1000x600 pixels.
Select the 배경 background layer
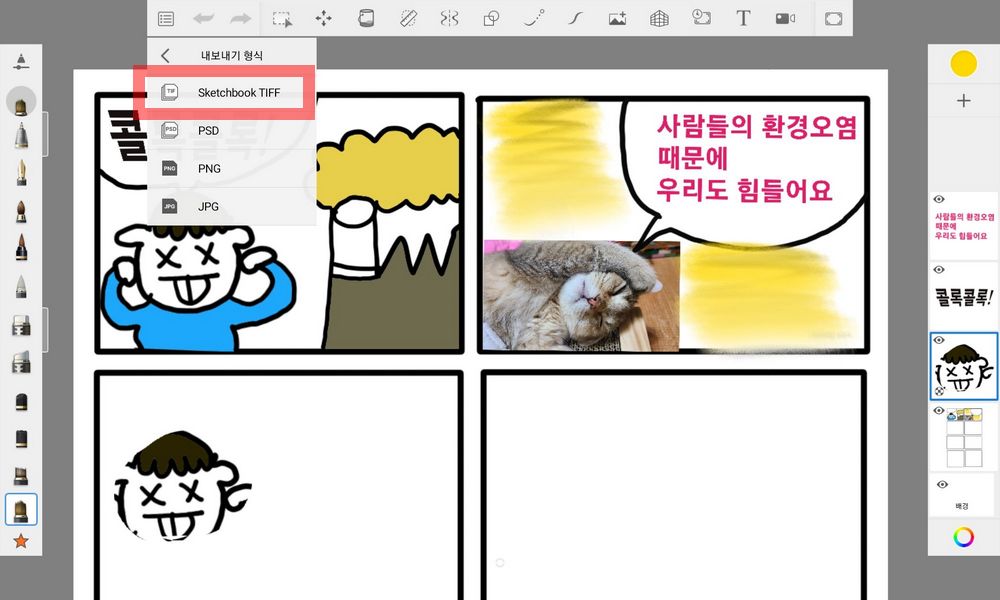[964, 495]
